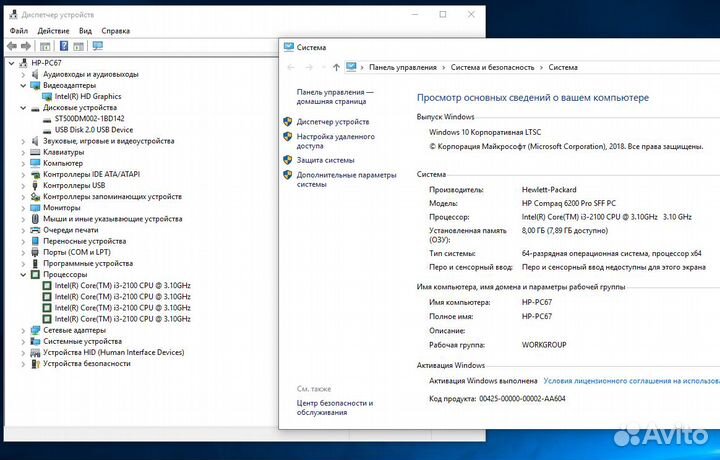Click the Back arrow in System window
Viewport: 720px width, 460px height.
pyautogui.click(x=291, y=67)
